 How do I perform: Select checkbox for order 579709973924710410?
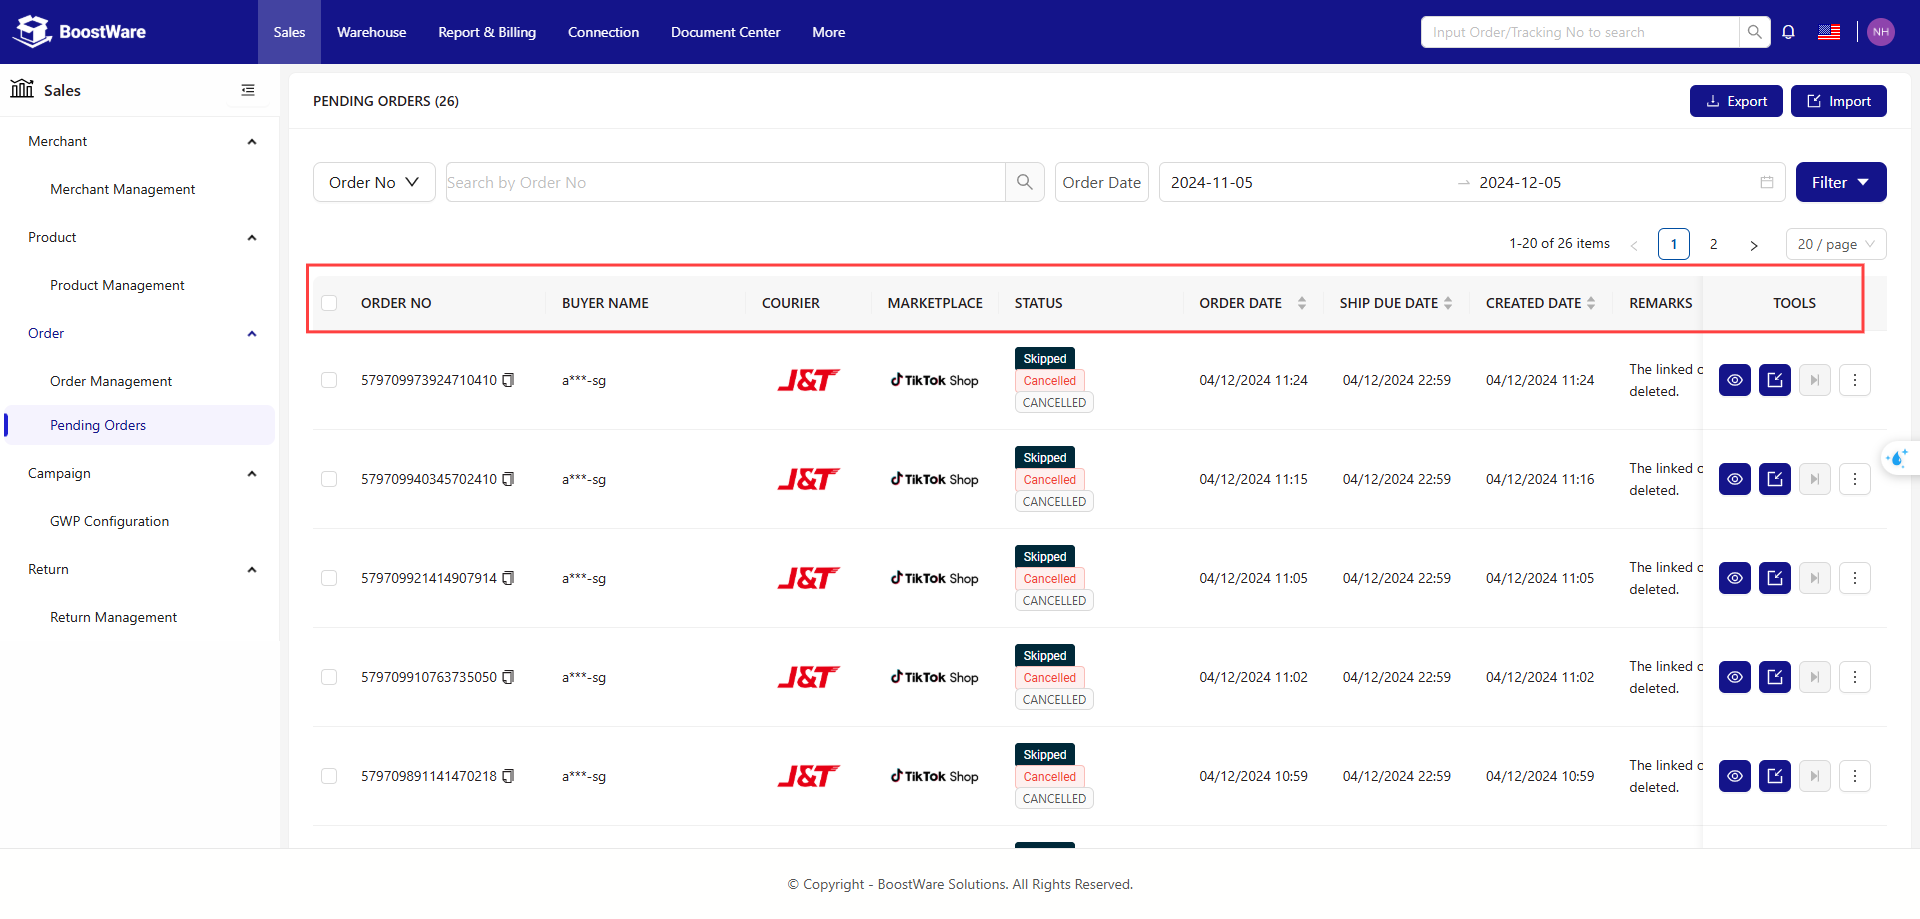[x=329, y=380]
